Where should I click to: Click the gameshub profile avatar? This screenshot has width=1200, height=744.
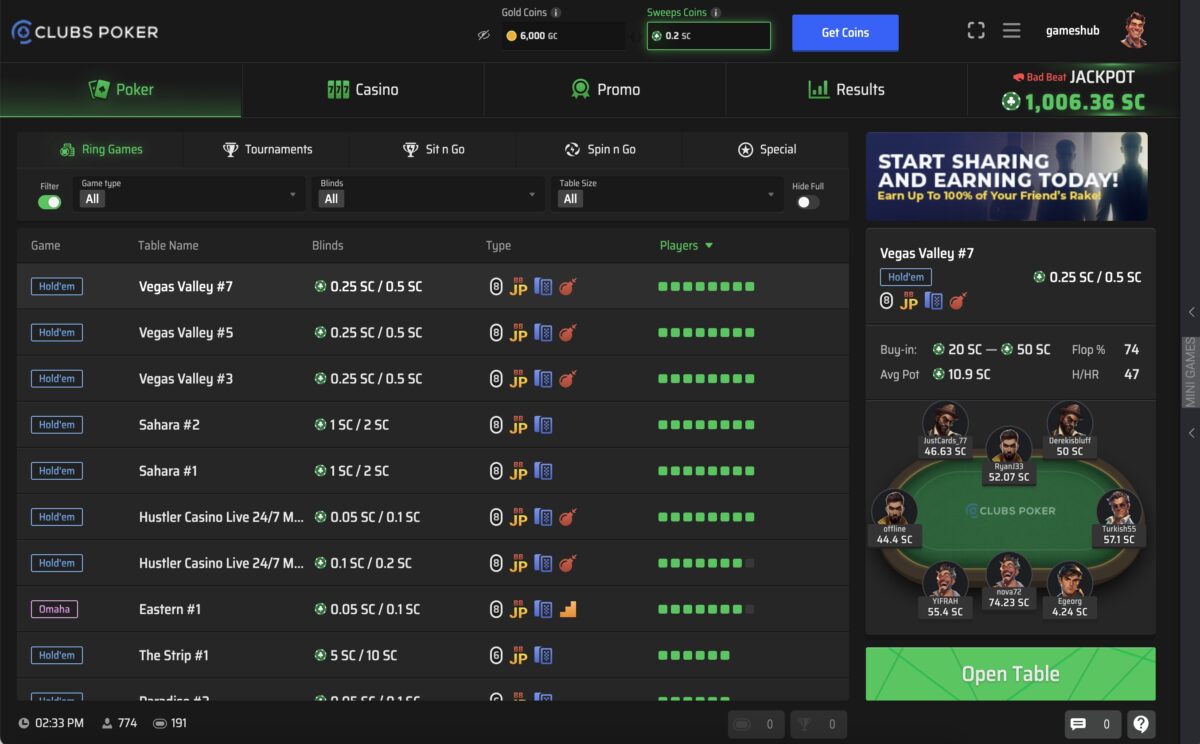pyautogui.click(x=1134, y=30)
